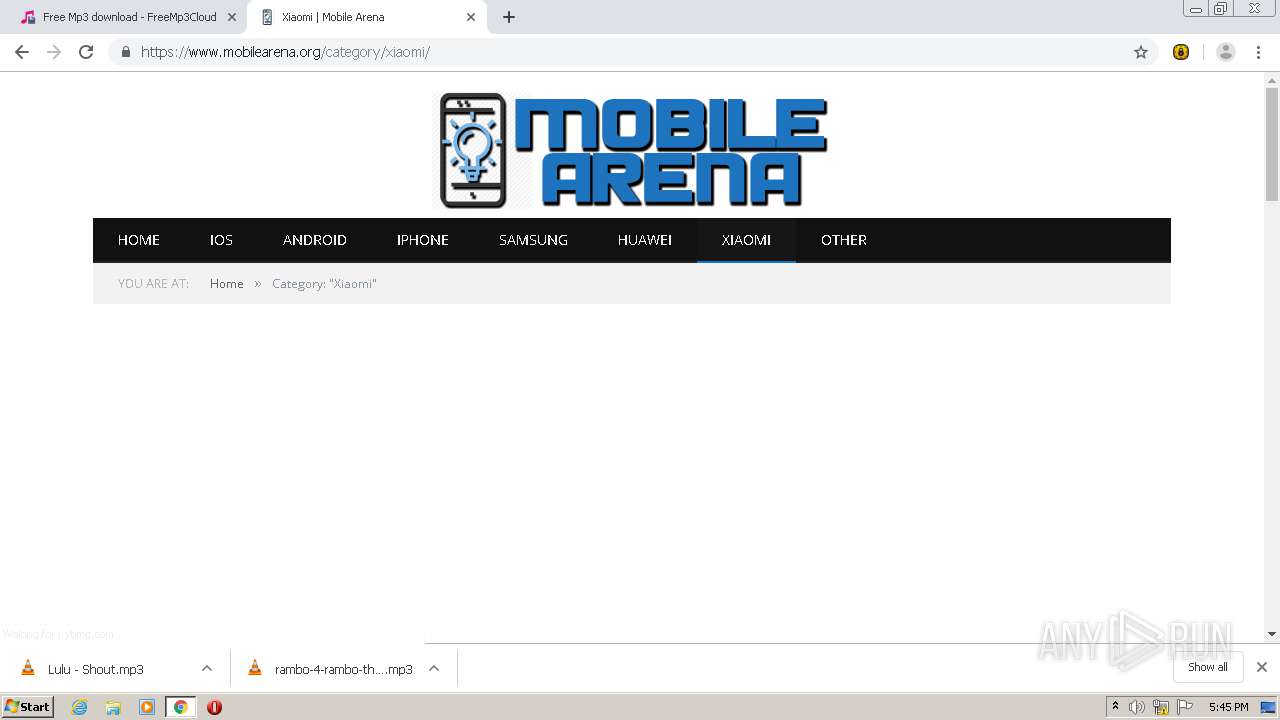The width and height of the screenshot is (1280, 720).
Task: Open the volume speaker tray icon
Action: pyautogui.click(x=1136, y=707)
